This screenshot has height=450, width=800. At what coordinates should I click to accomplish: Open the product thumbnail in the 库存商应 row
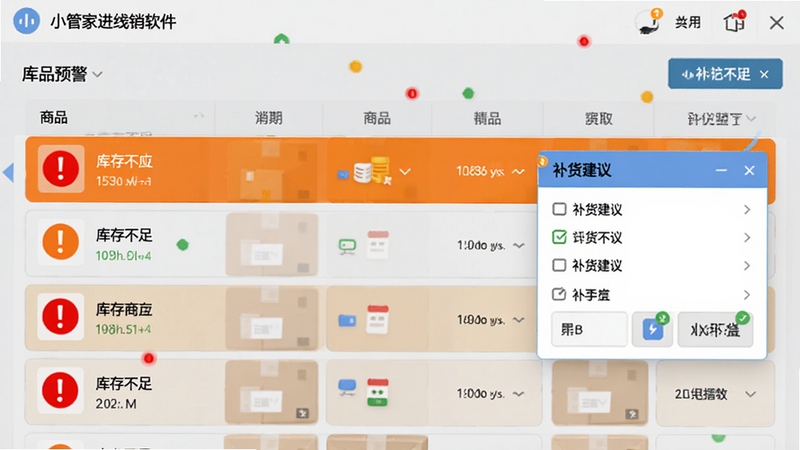point(271,317)
